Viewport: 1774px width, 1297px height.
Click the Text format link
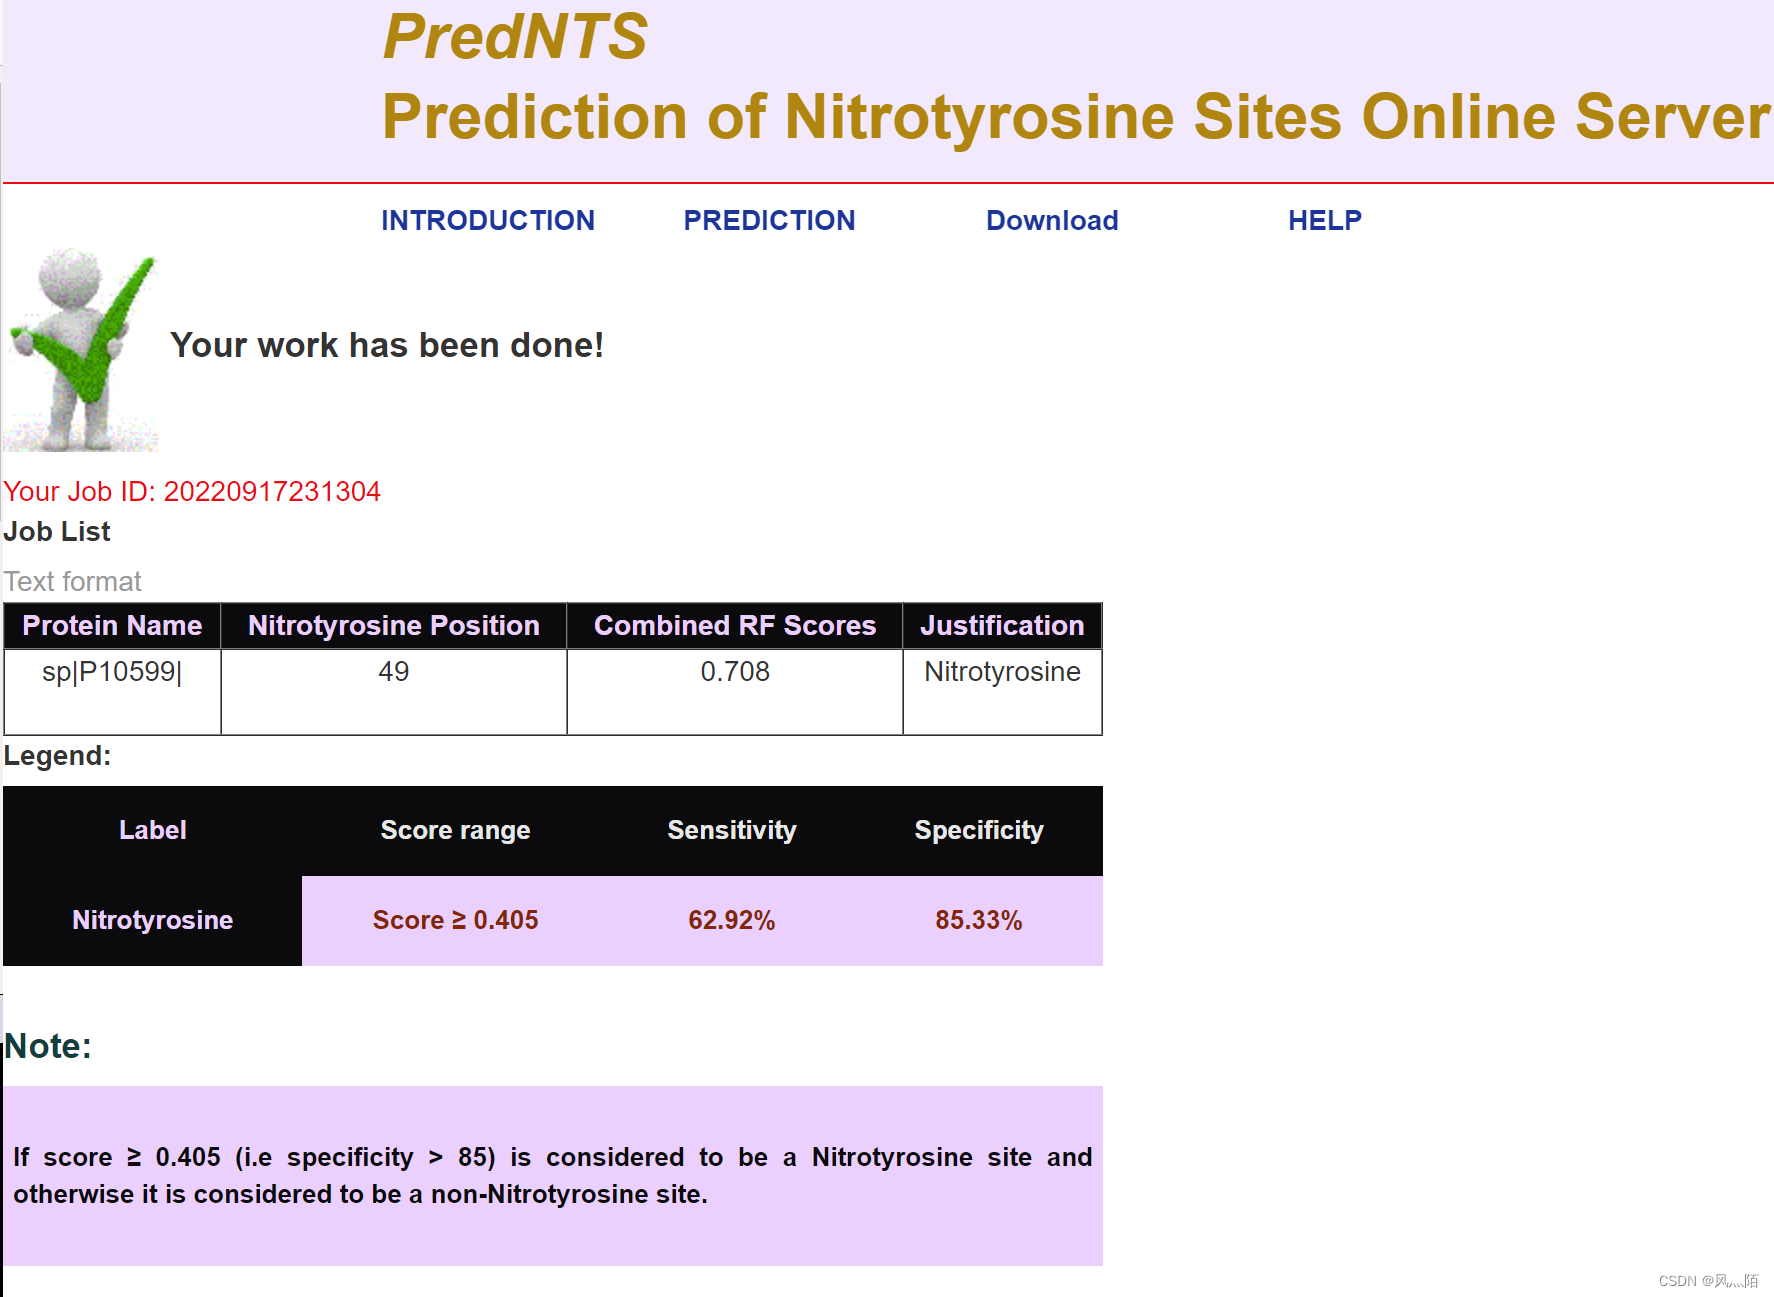pyautogui.click(x=73, y=581)
